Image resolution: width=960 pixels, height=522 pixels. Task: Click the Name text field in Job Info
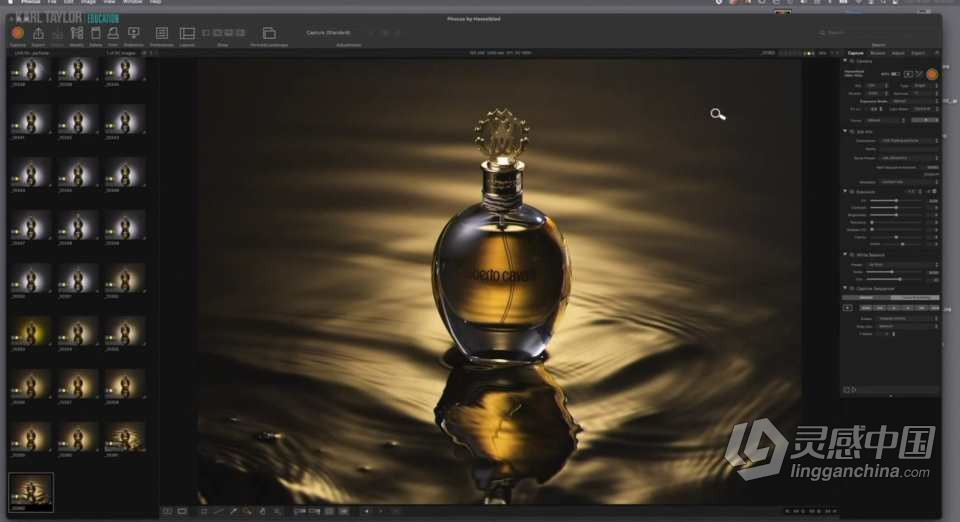coord(909,149)
